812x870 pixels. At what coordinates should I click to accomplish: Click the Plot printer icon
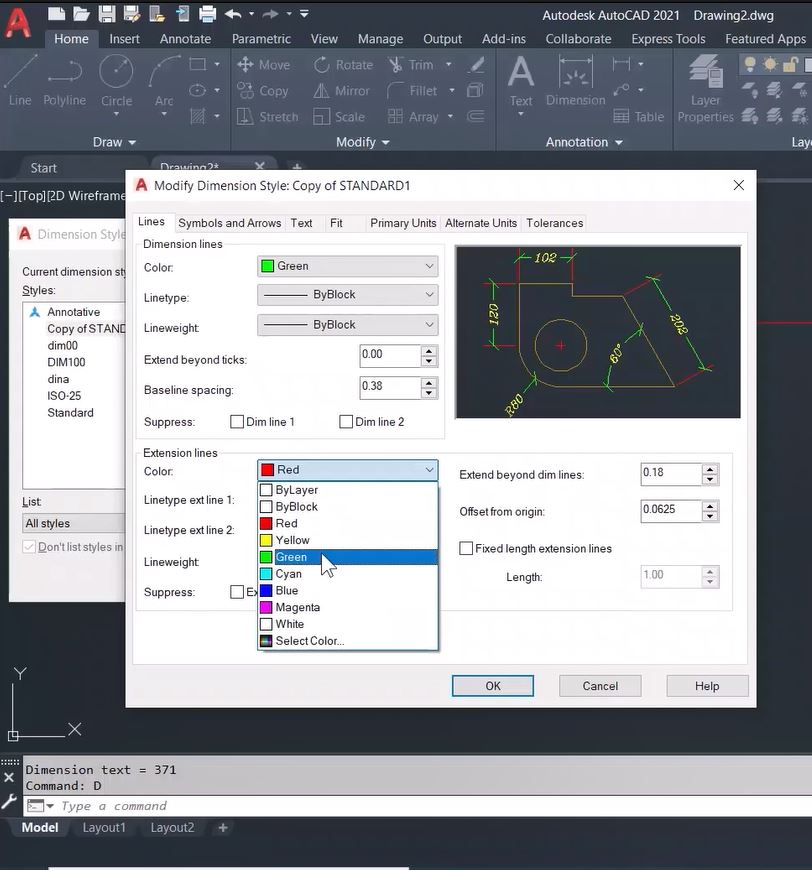pos(207,13)
